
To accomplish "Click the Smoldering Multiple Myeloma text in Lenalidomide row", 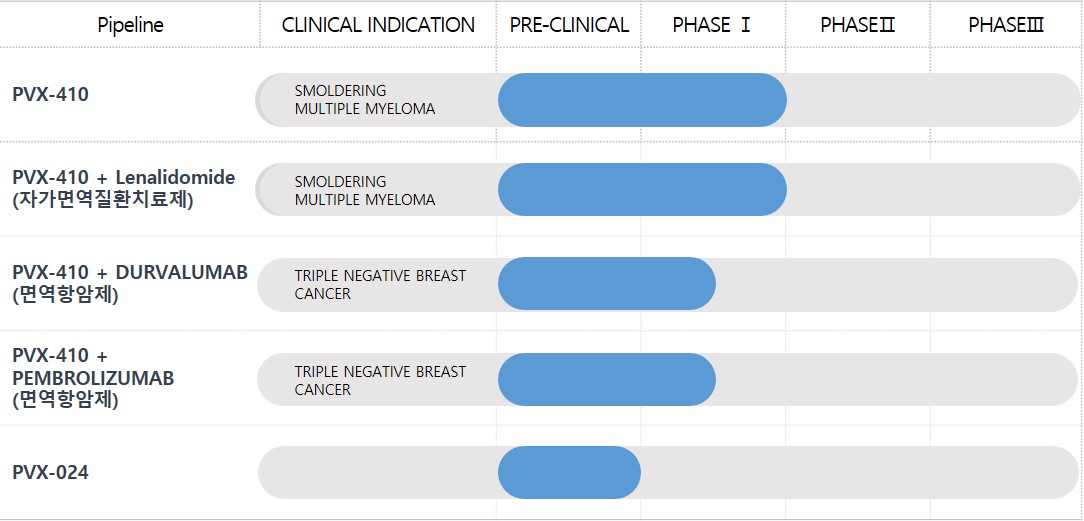I will [x=364, y=190].
